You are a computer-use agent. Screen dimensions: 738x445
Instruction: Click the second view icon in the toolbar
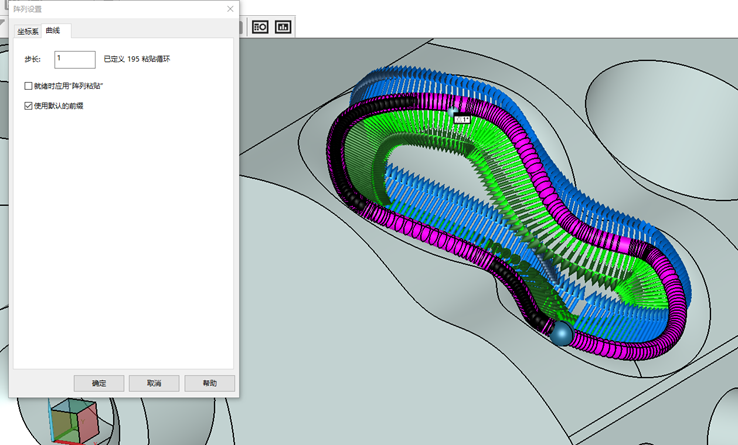[283, 27]
